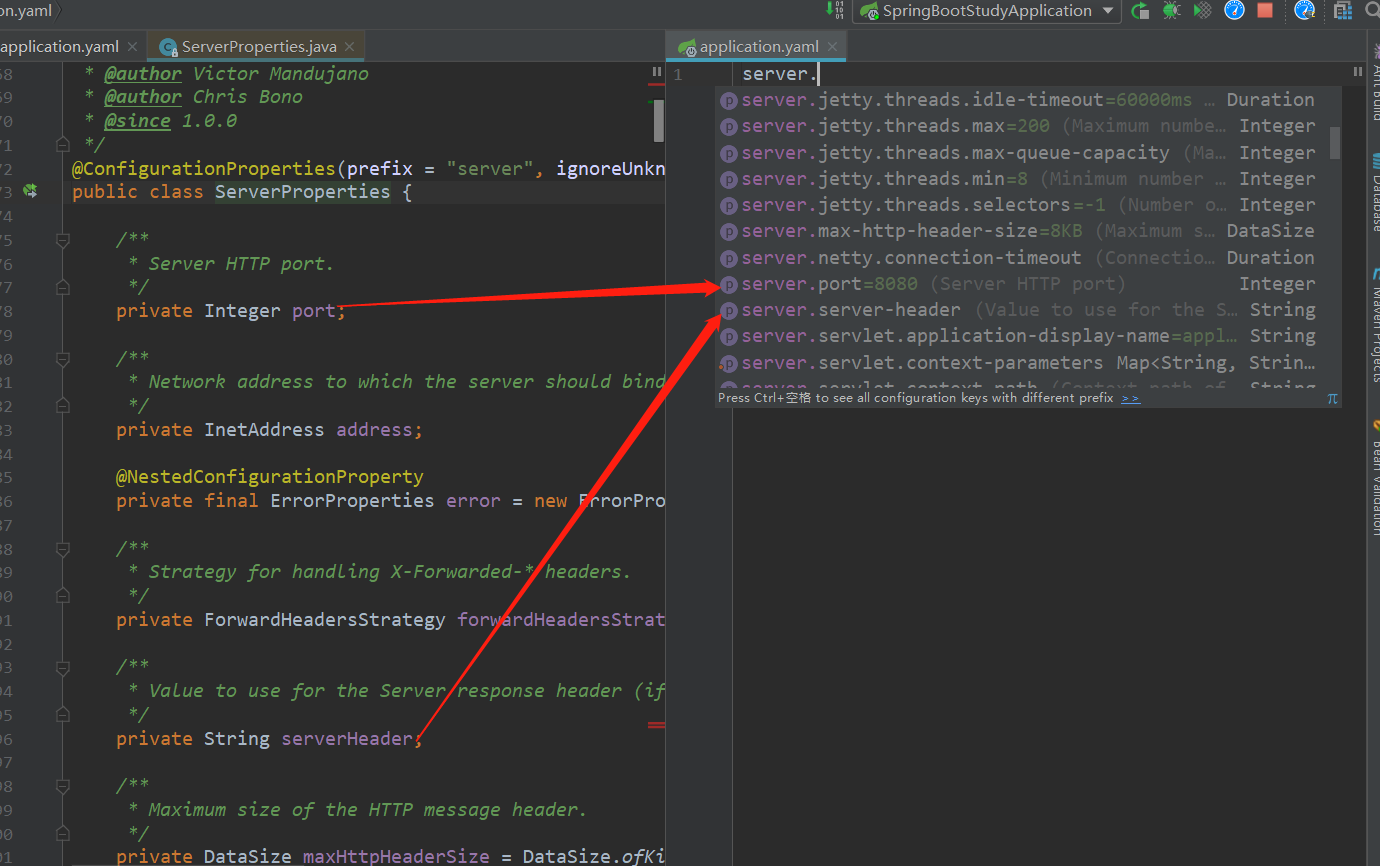Click the inspection pause indicator in yaml editor
The height and width of the screenshot is (866, 1380).
point(1358,72)
